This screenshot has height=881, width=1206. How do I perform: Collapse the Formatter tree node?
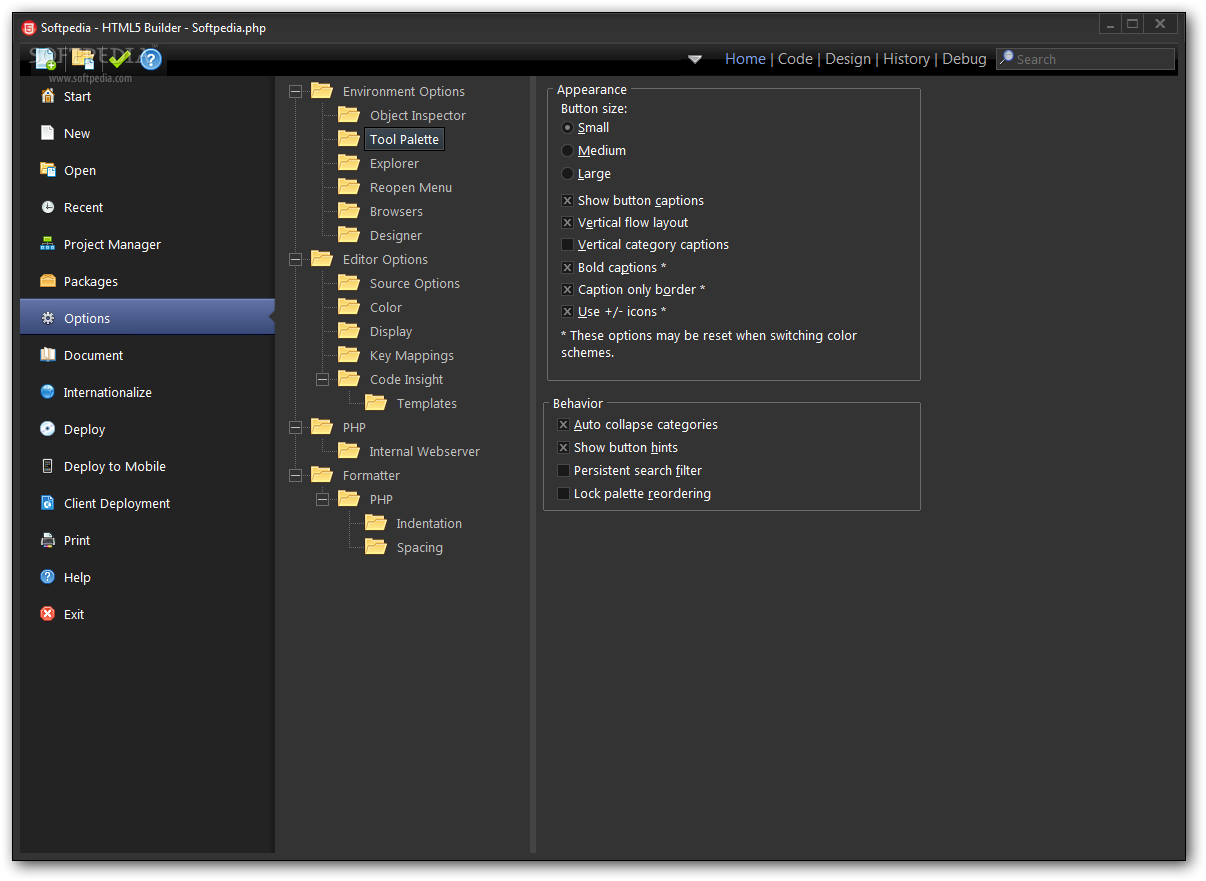(x=295, y=476)
